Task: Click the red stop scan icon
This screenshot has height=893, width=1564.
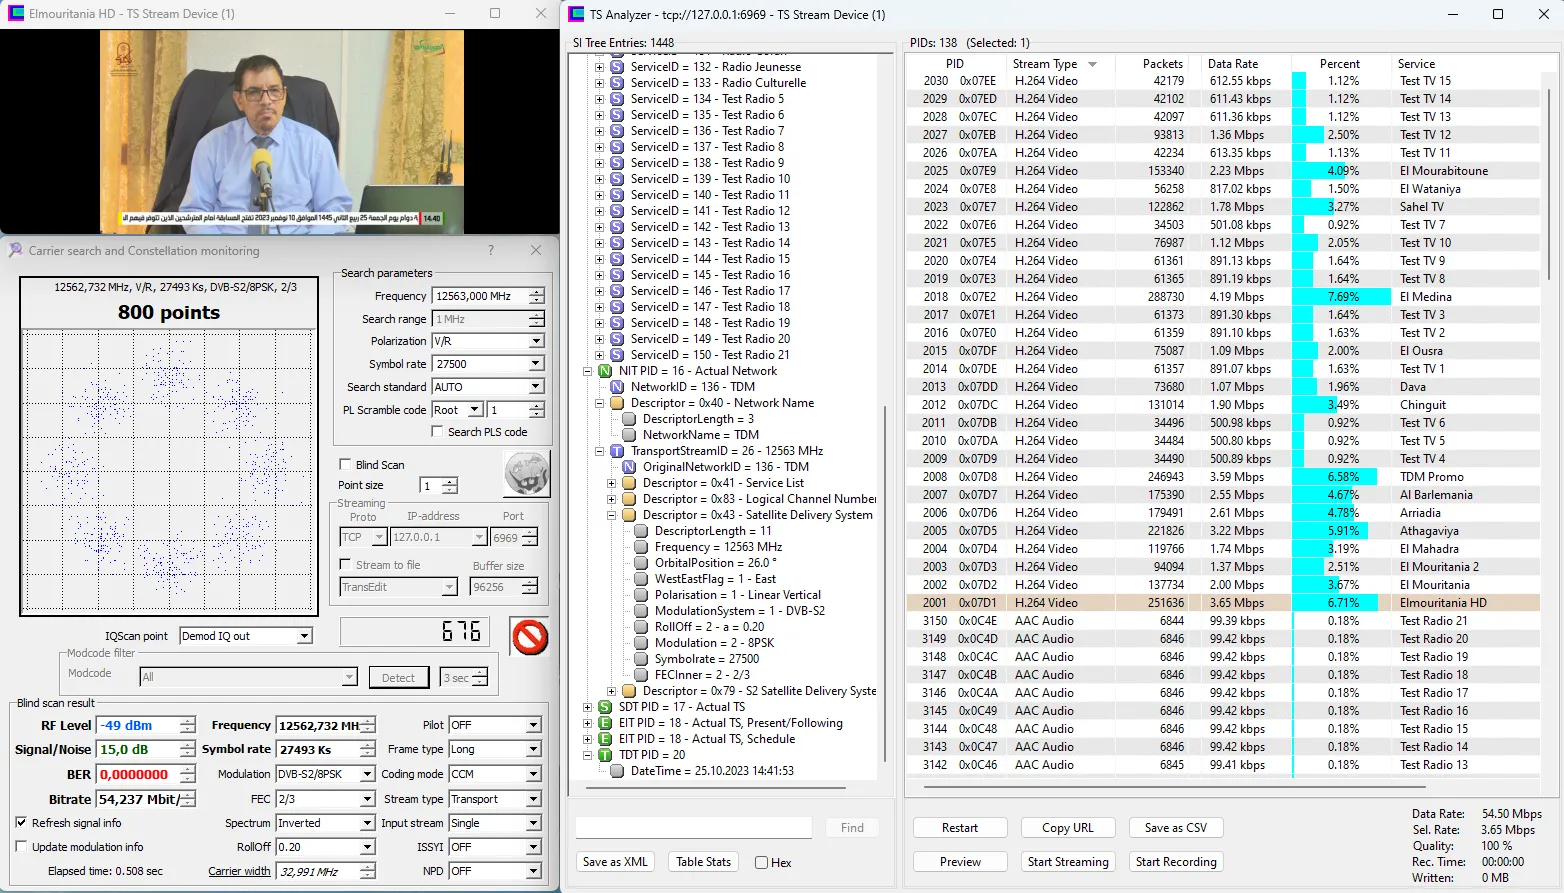Action: pyautogui.click(x=529, y=637)
